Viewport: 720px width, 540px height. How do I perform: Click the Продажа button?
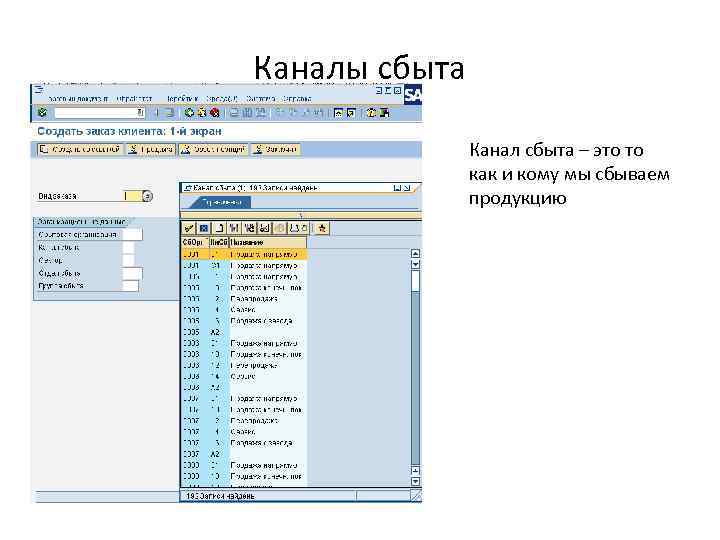click(151, 149)
